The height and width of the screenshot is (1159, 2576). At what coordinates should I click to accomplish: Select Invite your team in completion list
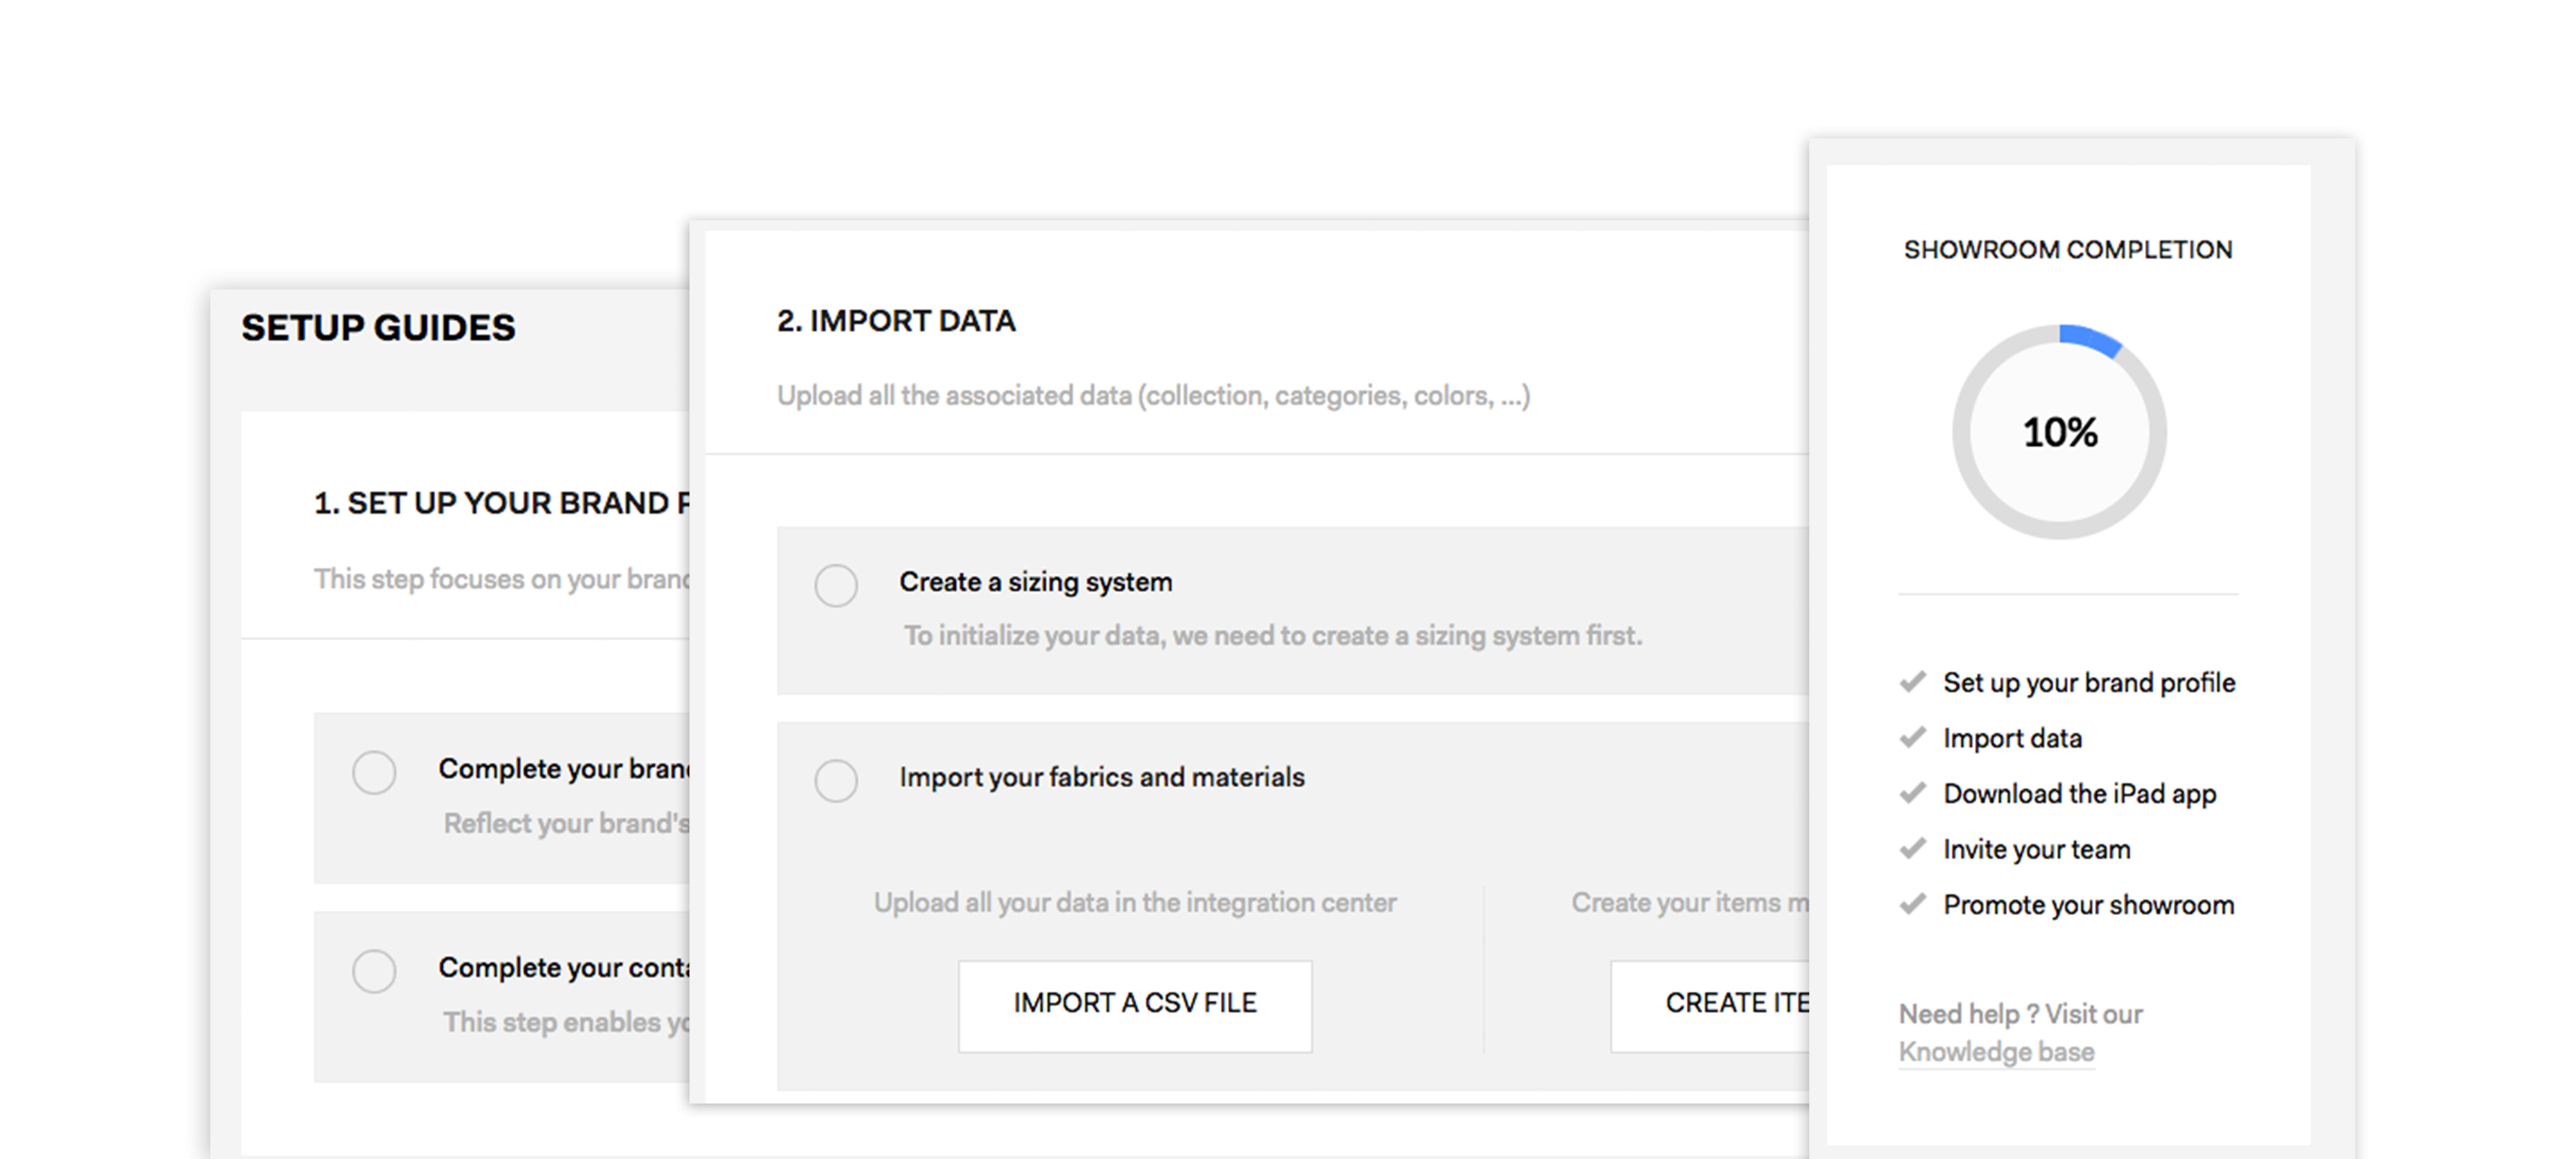point(2036,849)
